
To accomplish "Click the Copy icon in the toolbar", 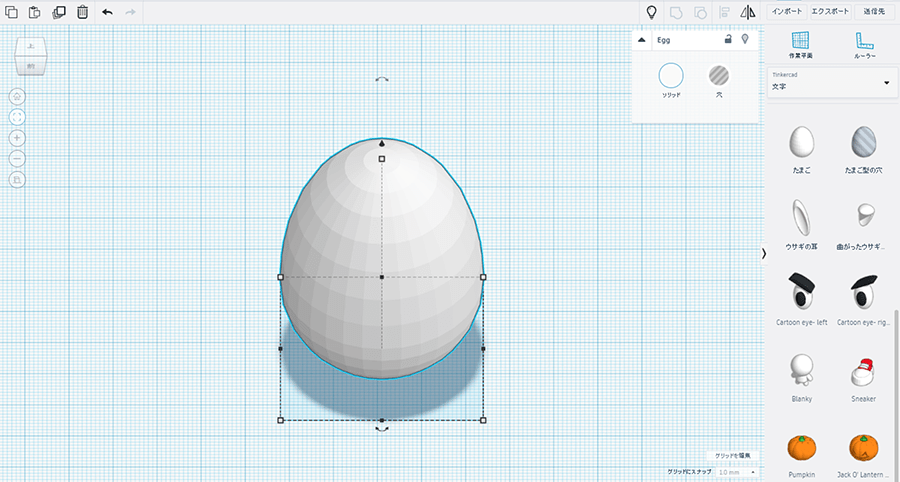I will [x=11, y=12].
